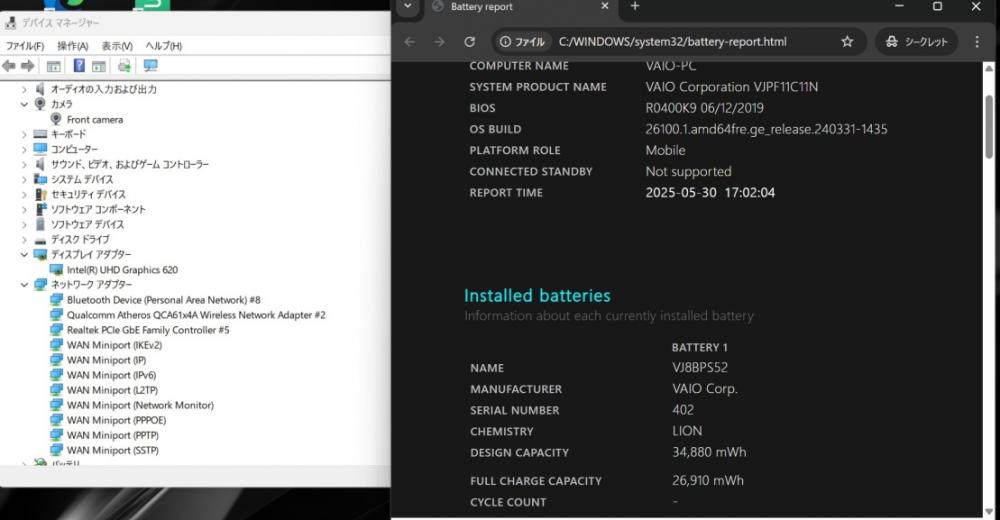
Task: Select Intel(R) UHD Graphics 620 device
Action: (122, 270)
